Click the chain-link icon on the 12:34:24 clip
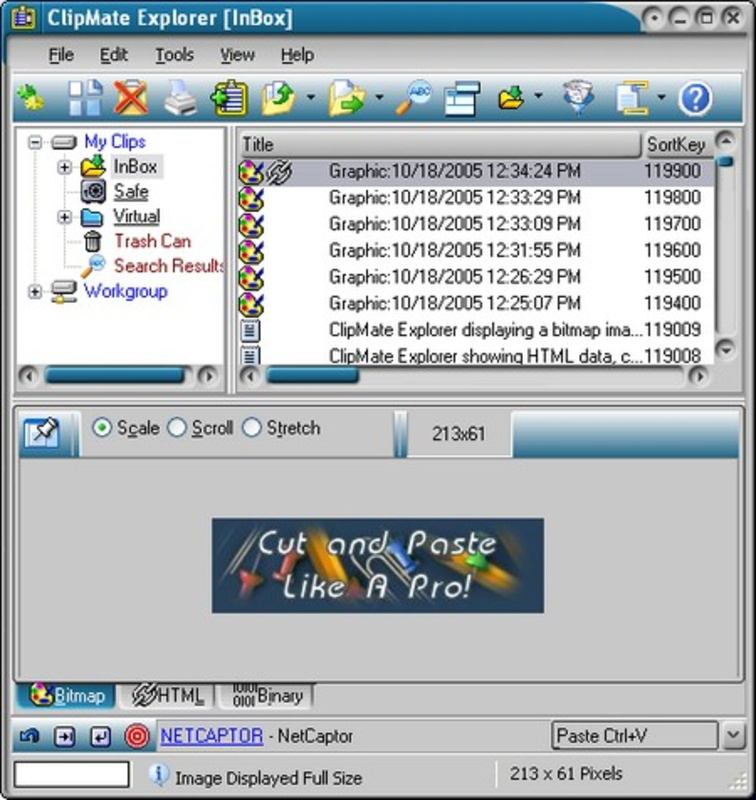This screenshot has height=800, width=756. coord(280,171)
